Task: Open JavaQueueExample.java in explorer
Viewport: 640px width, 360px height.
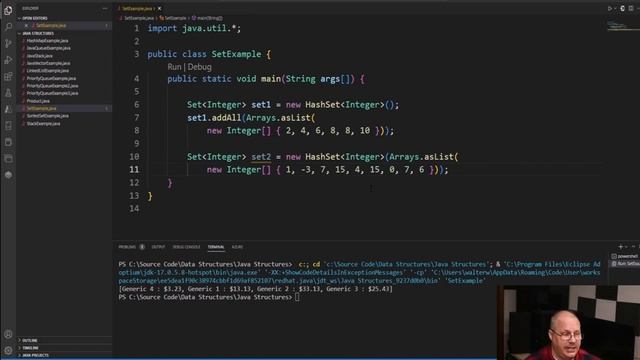Action: (49, 48)
